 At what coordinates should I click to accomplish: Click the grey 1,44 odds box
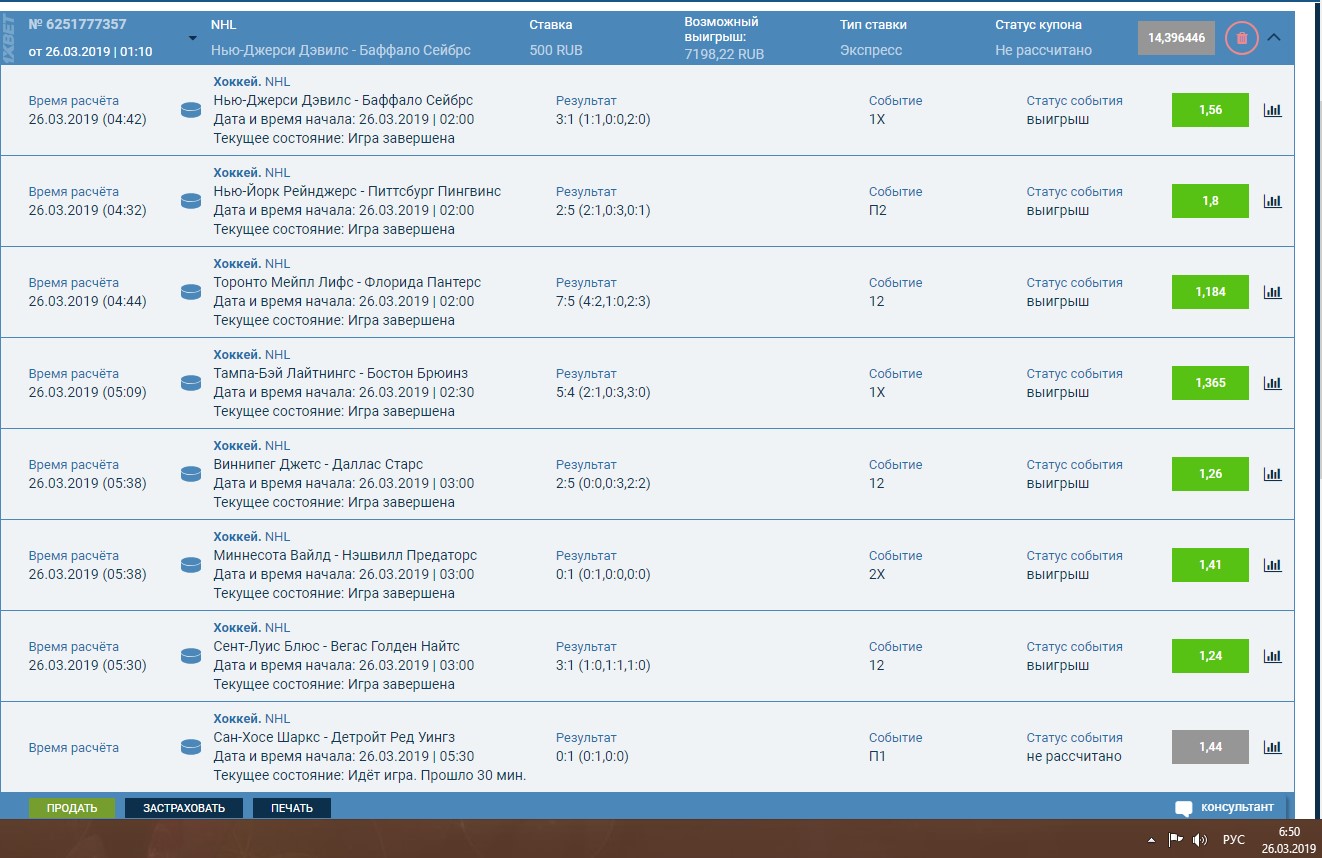click(1210, 747)
